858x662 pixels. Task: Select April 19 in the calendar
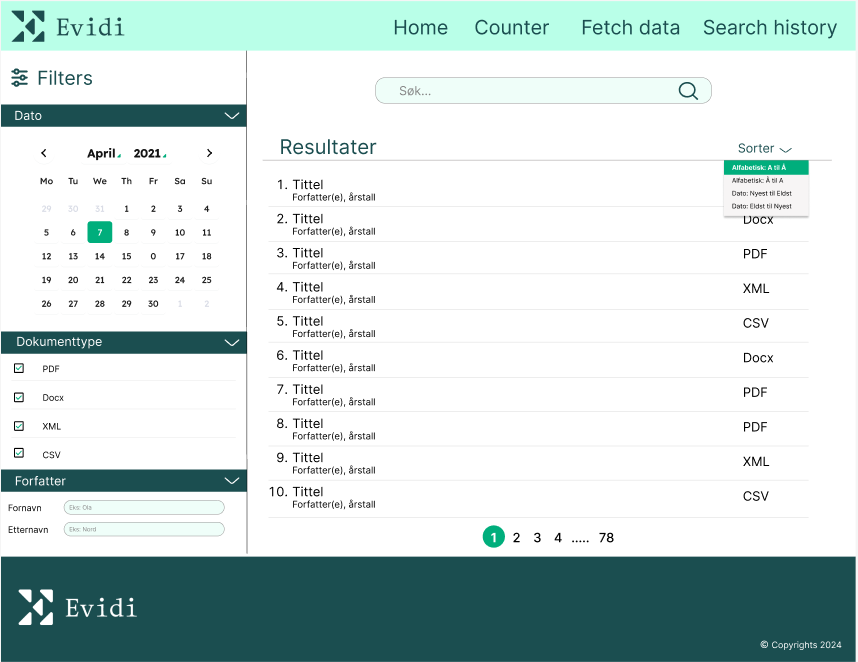point(47,280)
